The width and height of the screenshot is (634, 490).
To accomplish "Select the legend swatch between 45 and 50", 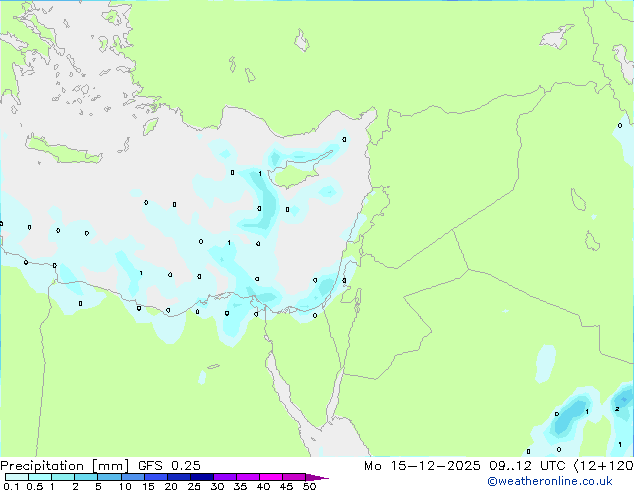I will [294, 477].
